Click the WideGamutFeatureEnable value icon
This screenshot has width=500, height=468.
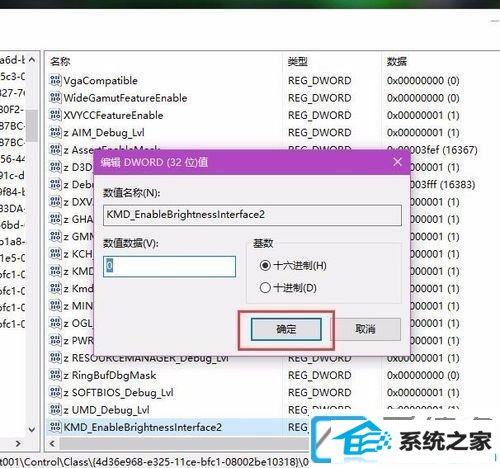click(x=55, y=98)
